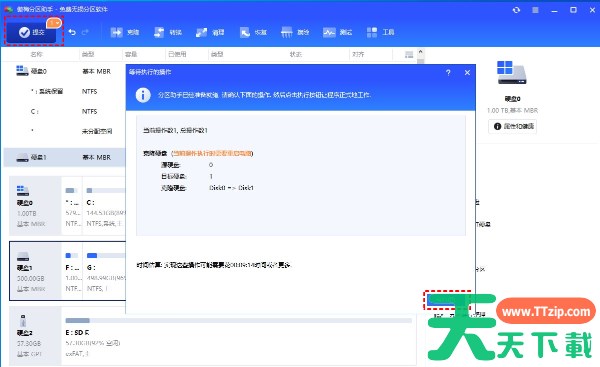Toggle the list view layout icon

[409, 55]
